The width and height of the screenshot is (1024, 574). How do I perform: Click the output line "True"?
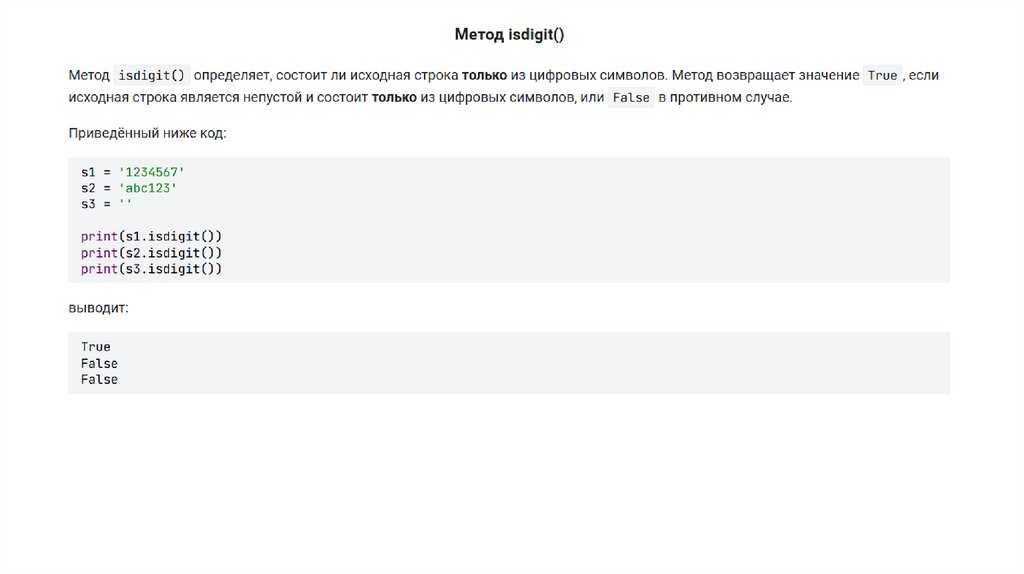point(96,347)
